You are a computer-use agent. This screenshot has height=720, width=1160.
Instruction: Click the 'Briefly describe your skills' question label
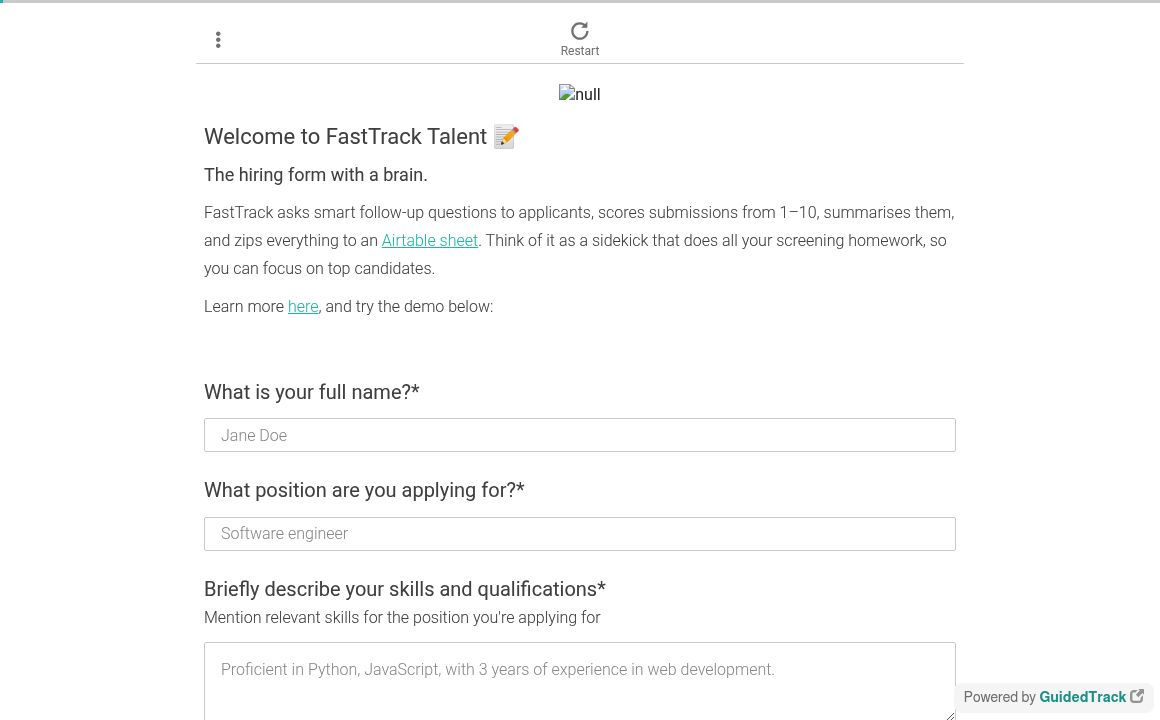pyautogui.click(x=404, y=589)
